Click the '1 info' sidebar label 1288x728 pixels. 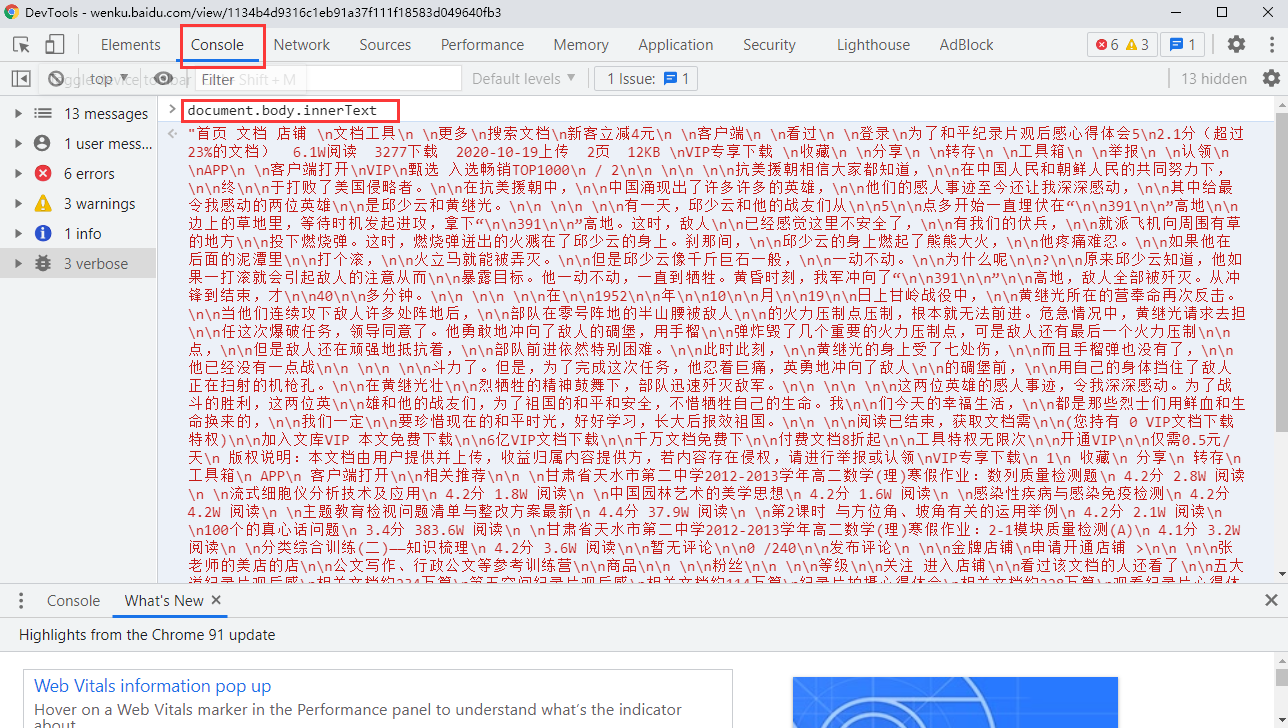point(83,234)
